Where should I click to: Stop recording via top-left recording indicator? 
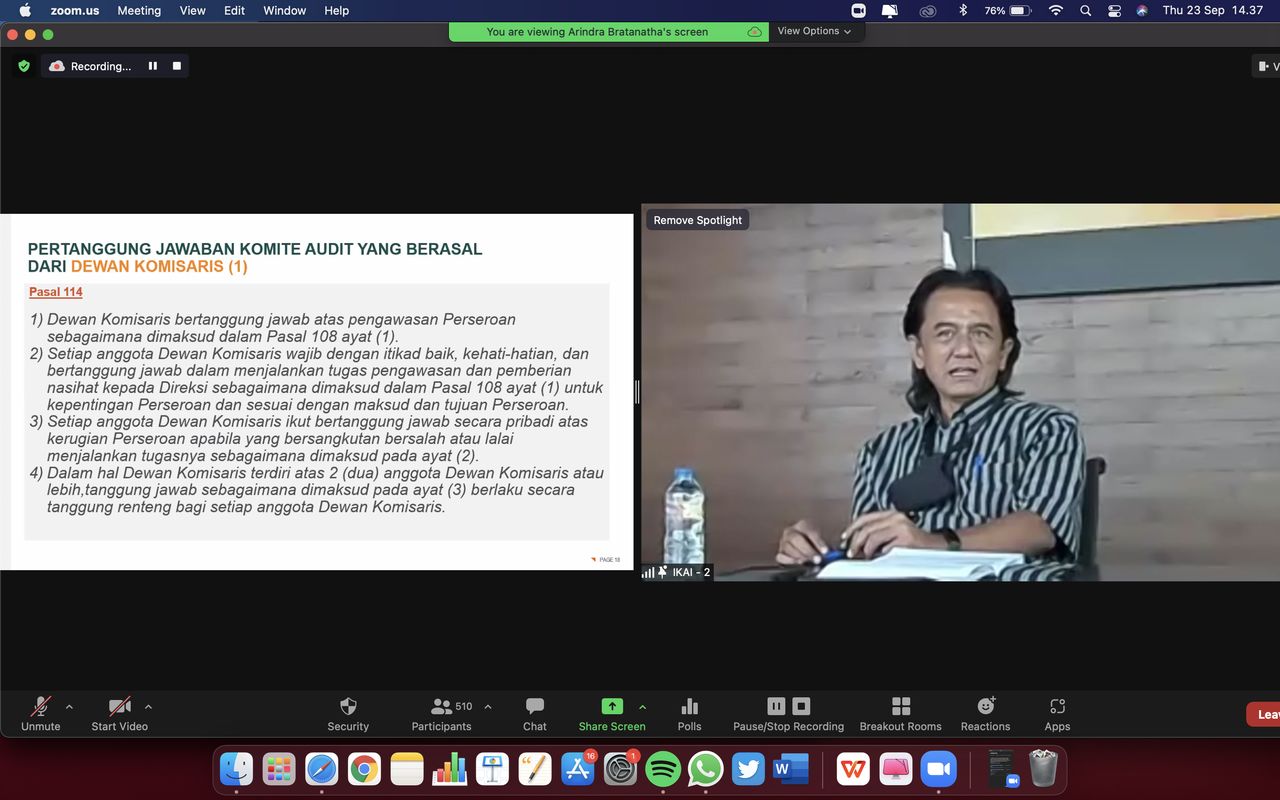pos(177,66)
